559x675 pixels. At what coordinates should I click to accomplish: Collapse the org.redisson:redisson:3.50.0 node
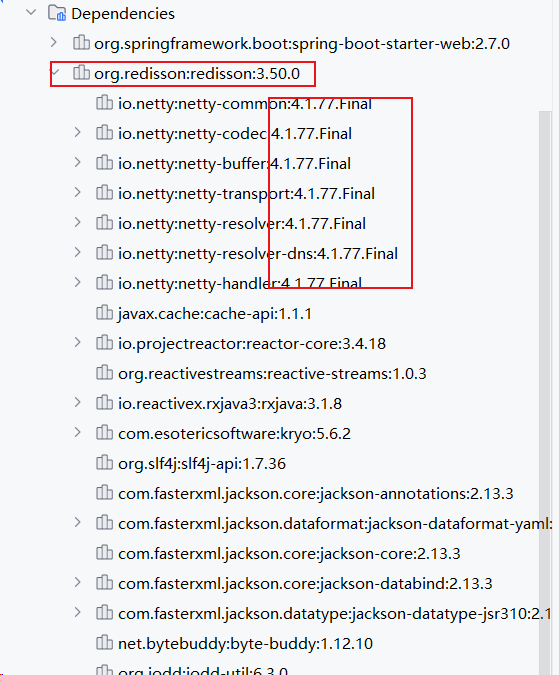55,73
